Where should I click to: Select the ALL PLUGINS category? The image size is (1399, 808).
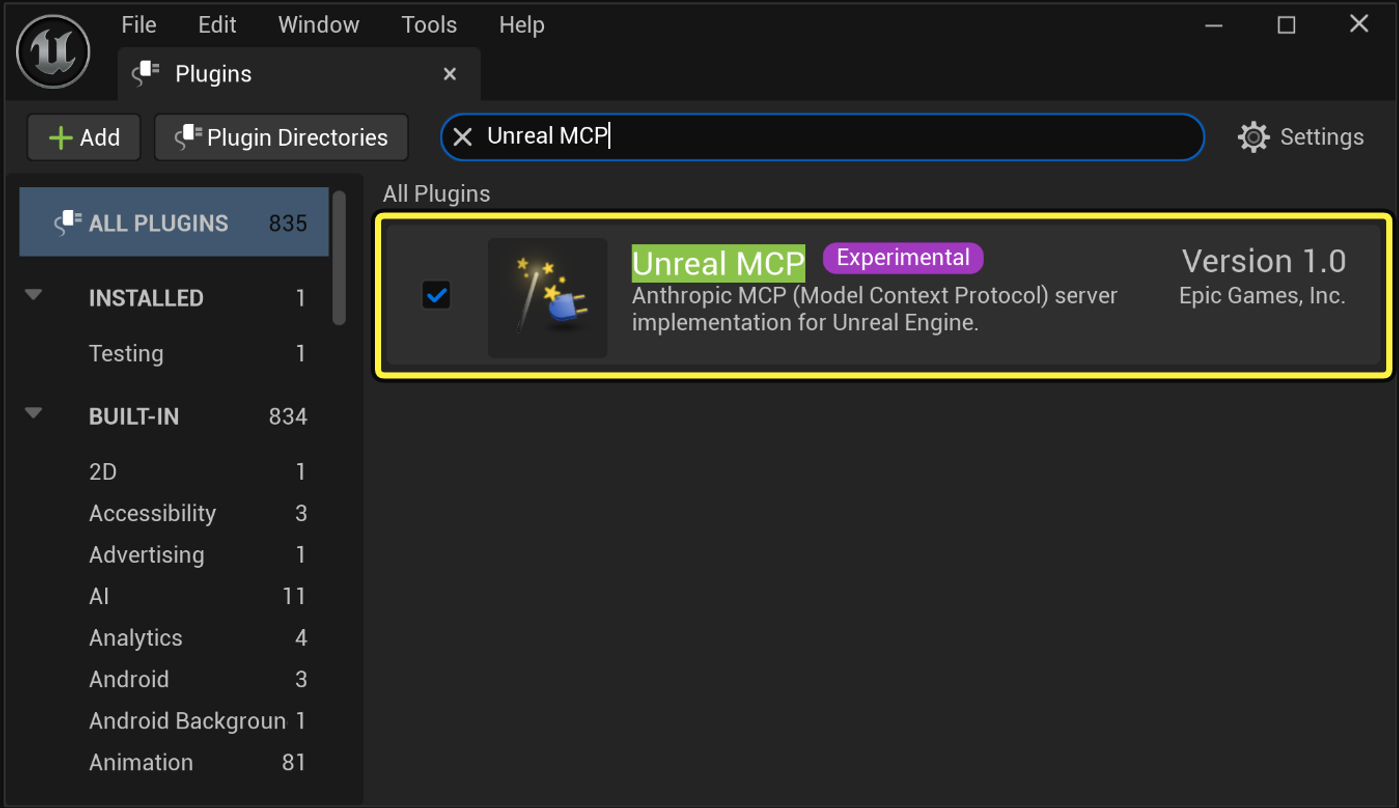174,223
